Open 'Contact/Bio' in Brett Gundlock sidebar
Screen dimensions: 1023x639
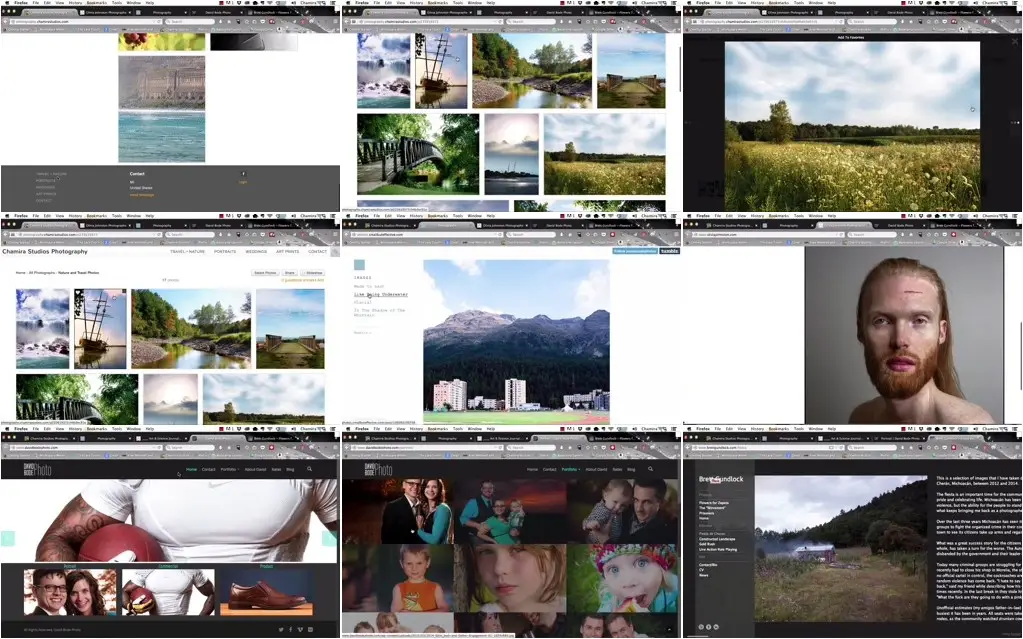[x=709, y=565]
